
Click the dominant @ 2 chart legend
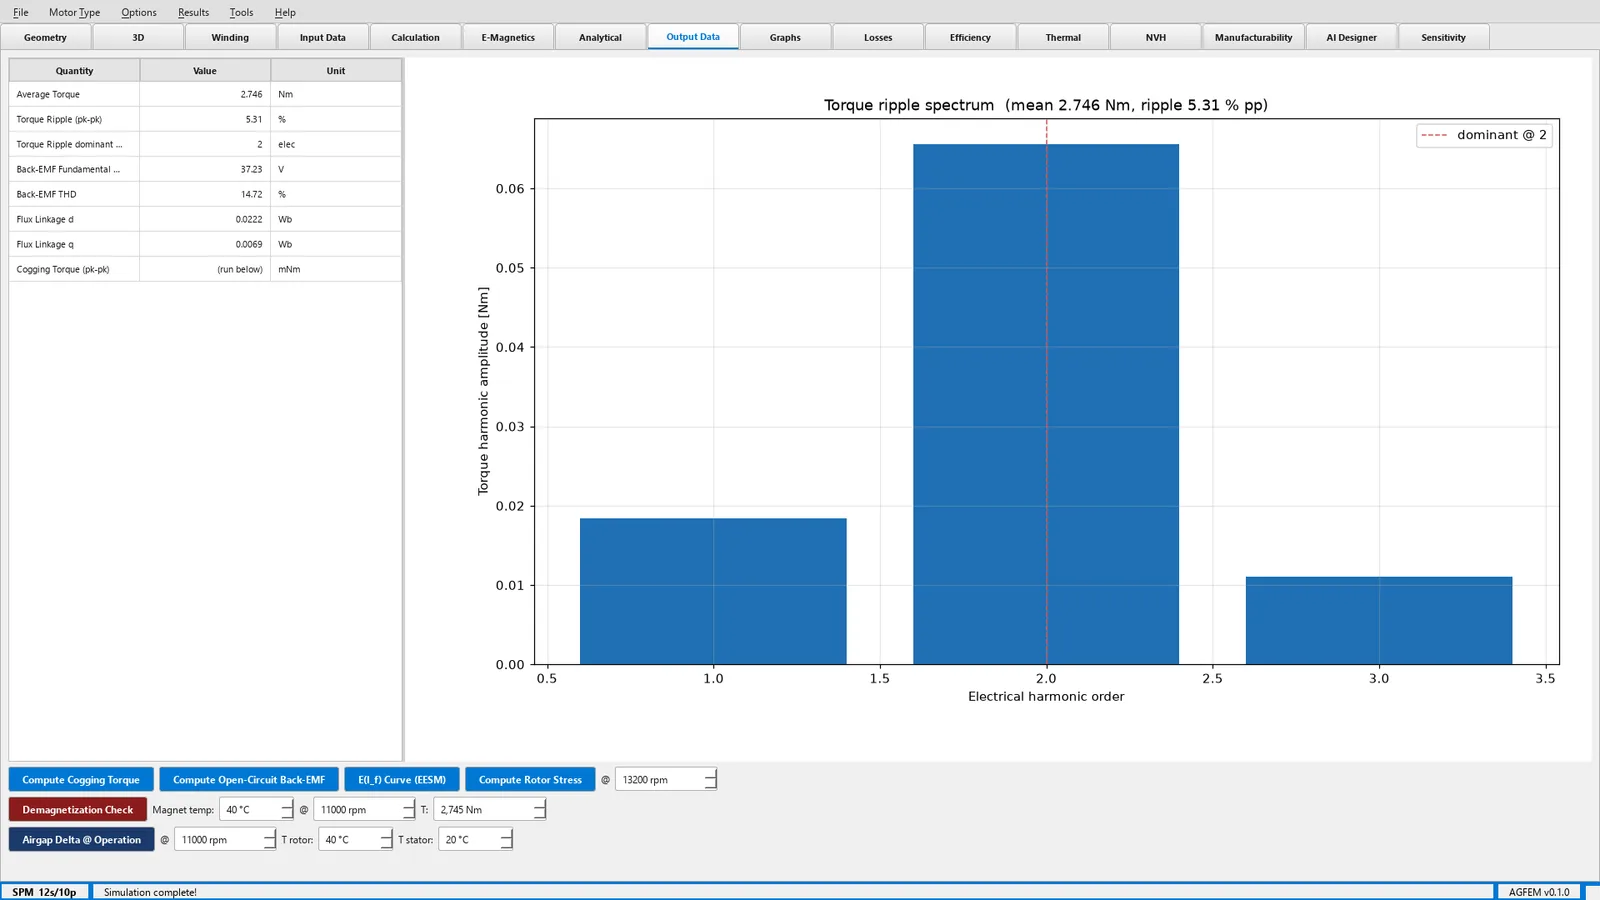pos(1484,135)
